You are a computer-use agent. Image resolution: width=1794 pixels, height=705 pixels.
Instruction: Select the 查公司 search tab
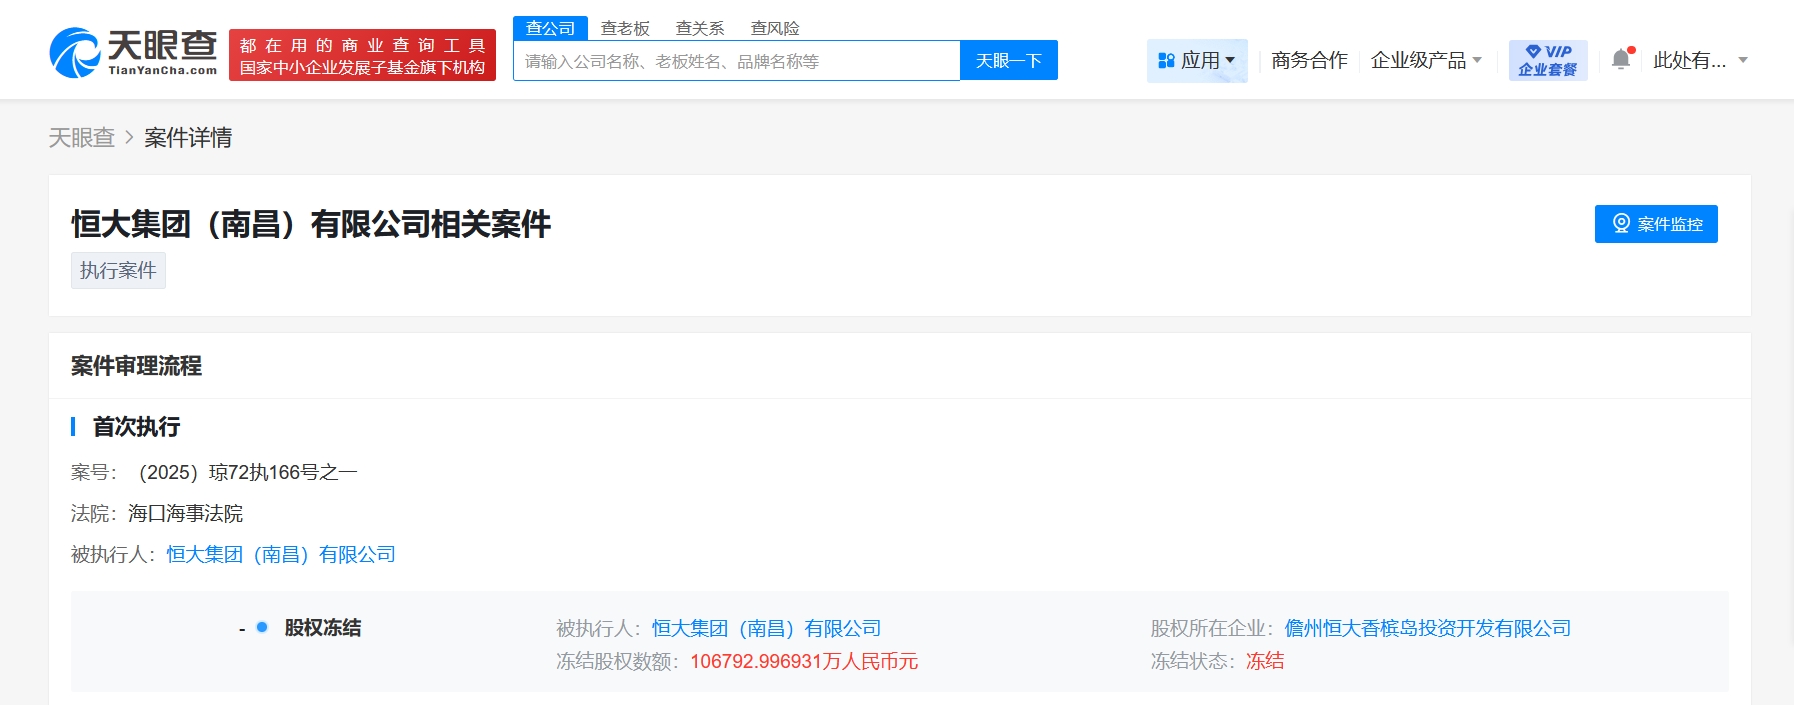[550, 28]
